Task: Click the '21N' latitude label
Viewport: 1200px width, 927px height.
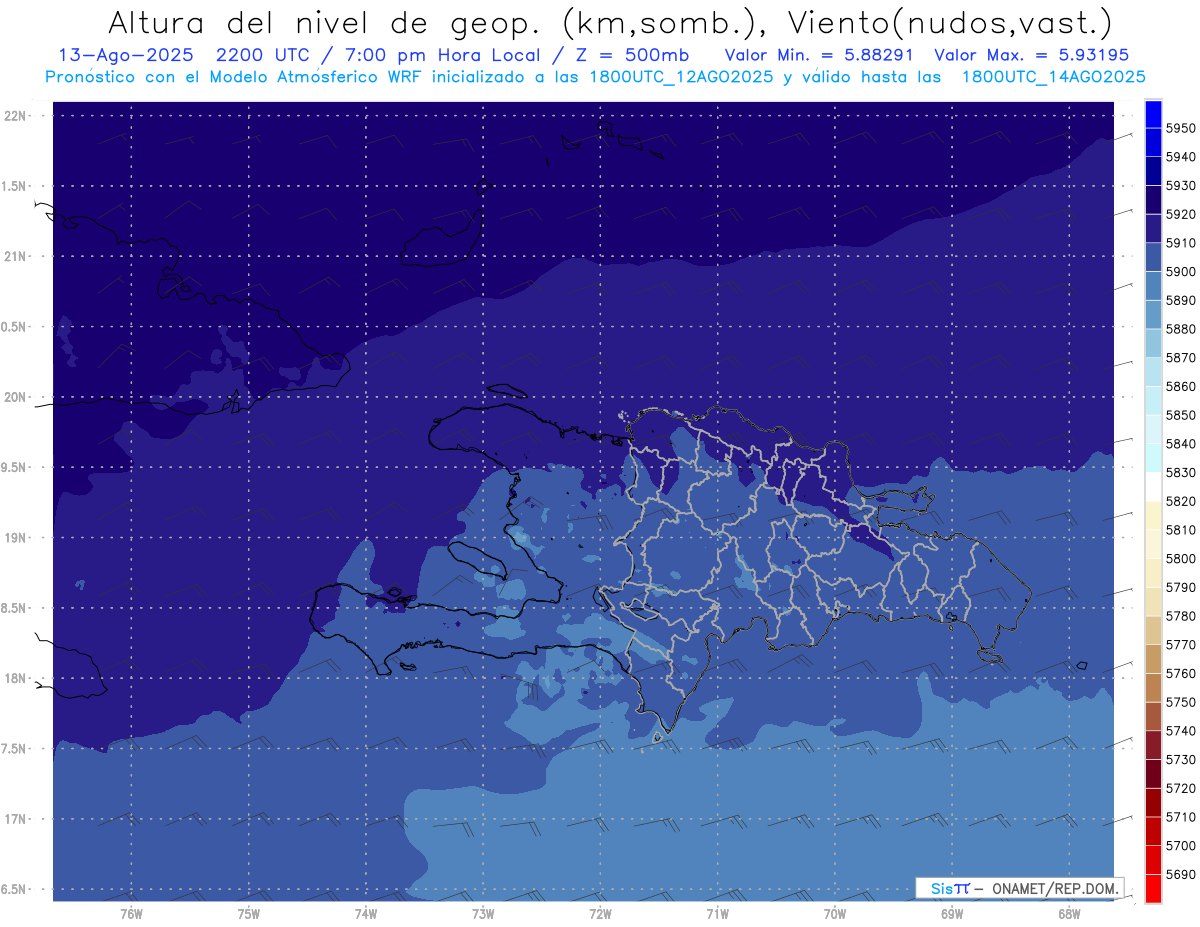Action: point(15,257)
